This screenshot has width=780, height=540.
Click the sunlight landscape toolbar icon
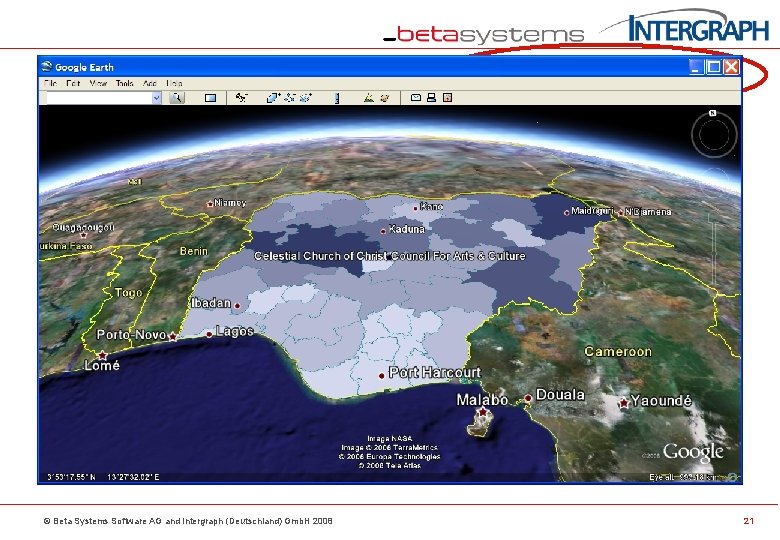pyautogui.click(x=369, y=97)
